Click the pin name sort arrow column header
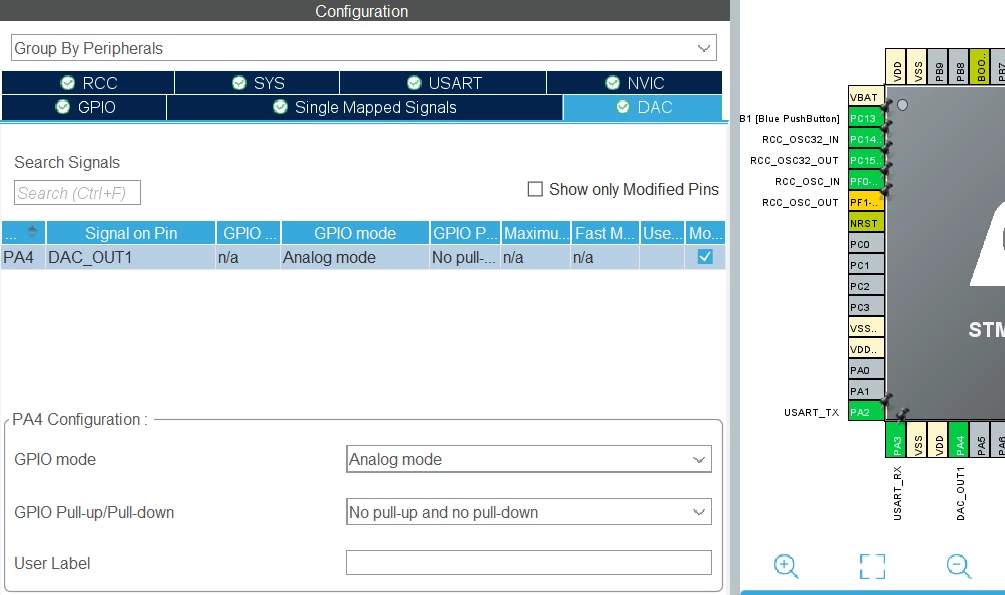1005x595 pixels. (x=24, y=233)
